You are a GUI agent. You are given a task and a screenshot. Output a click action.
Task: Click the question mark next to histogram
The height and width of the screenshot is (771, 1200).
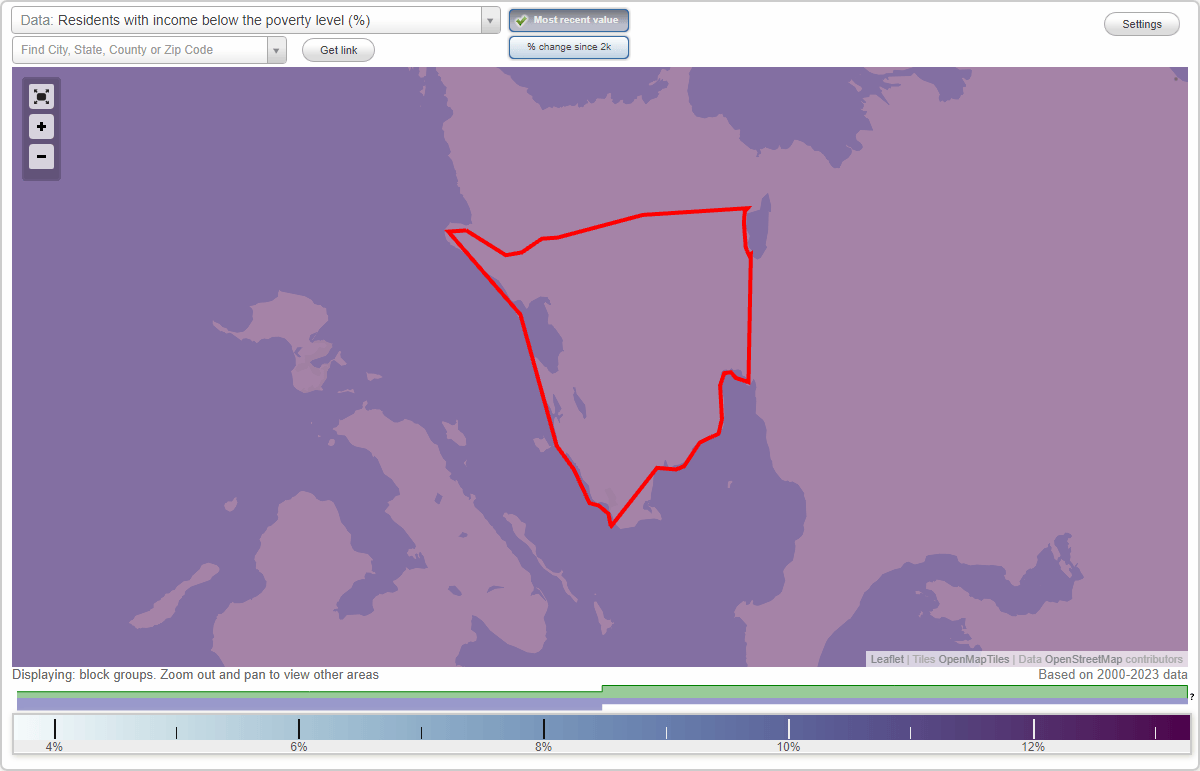coord(1192,696)
